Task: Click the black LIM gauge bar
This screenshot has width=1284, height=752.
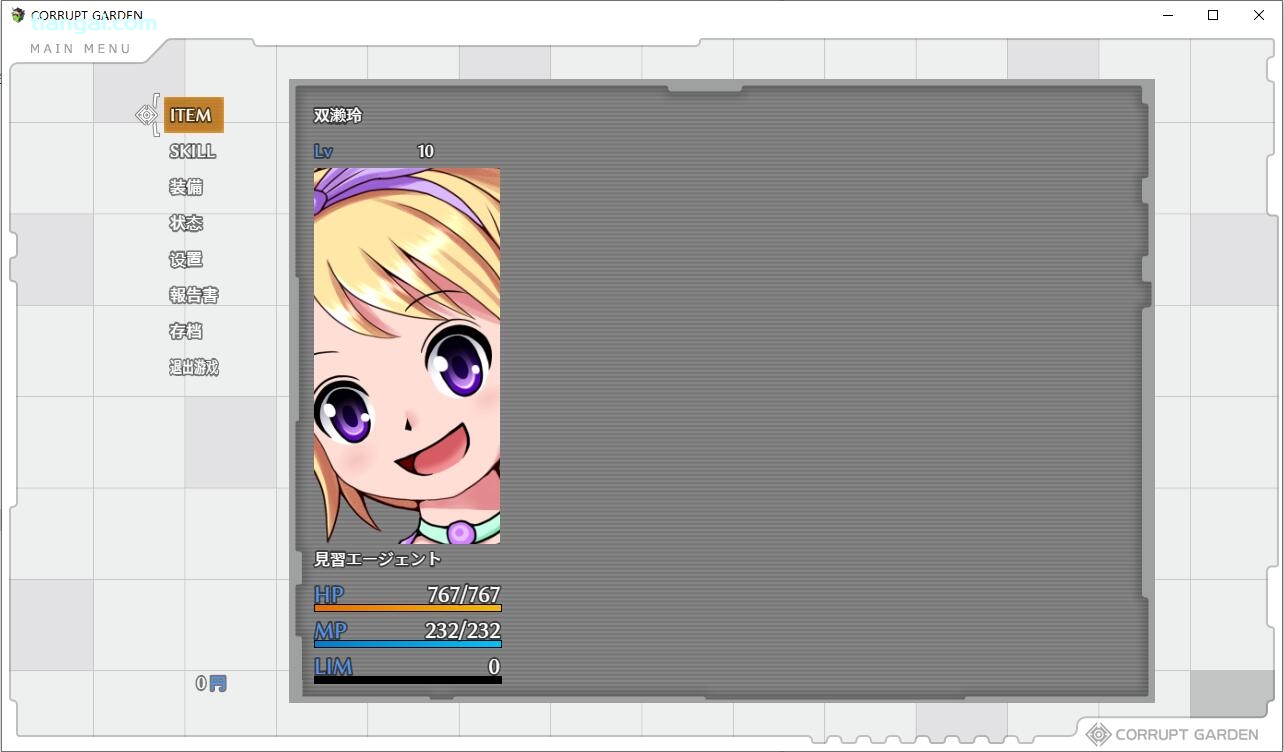Action: click(x=408, y=680)
